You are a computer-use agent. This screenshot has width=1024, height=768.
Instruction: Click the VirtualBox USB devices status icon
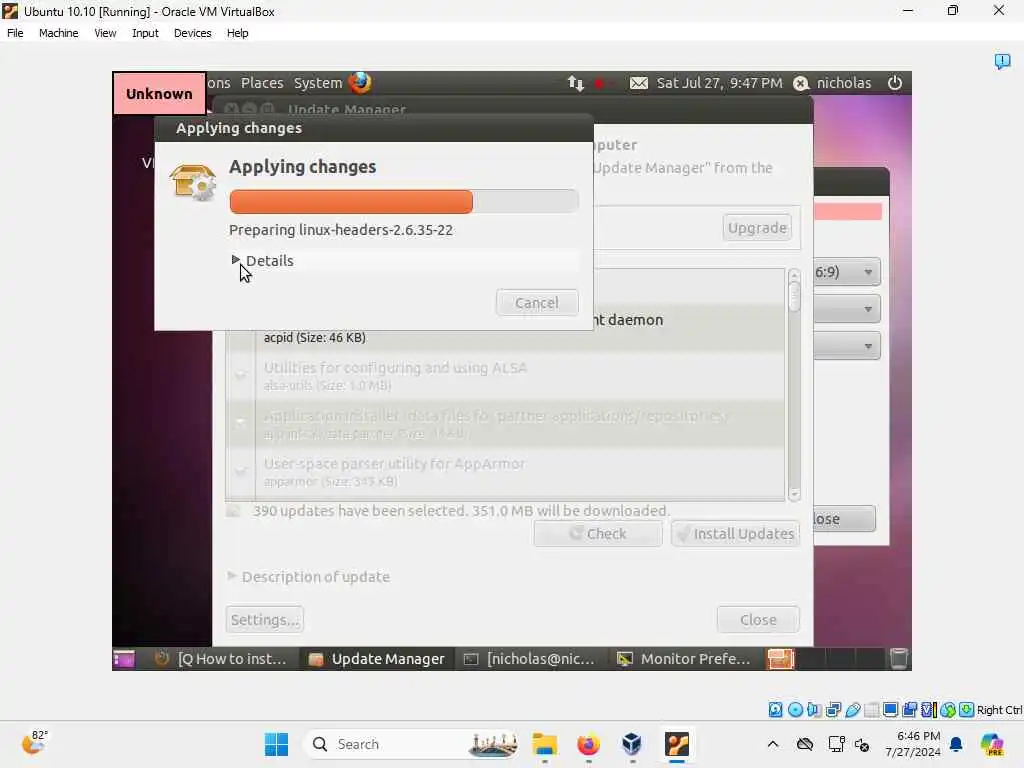tap(852, 710)
